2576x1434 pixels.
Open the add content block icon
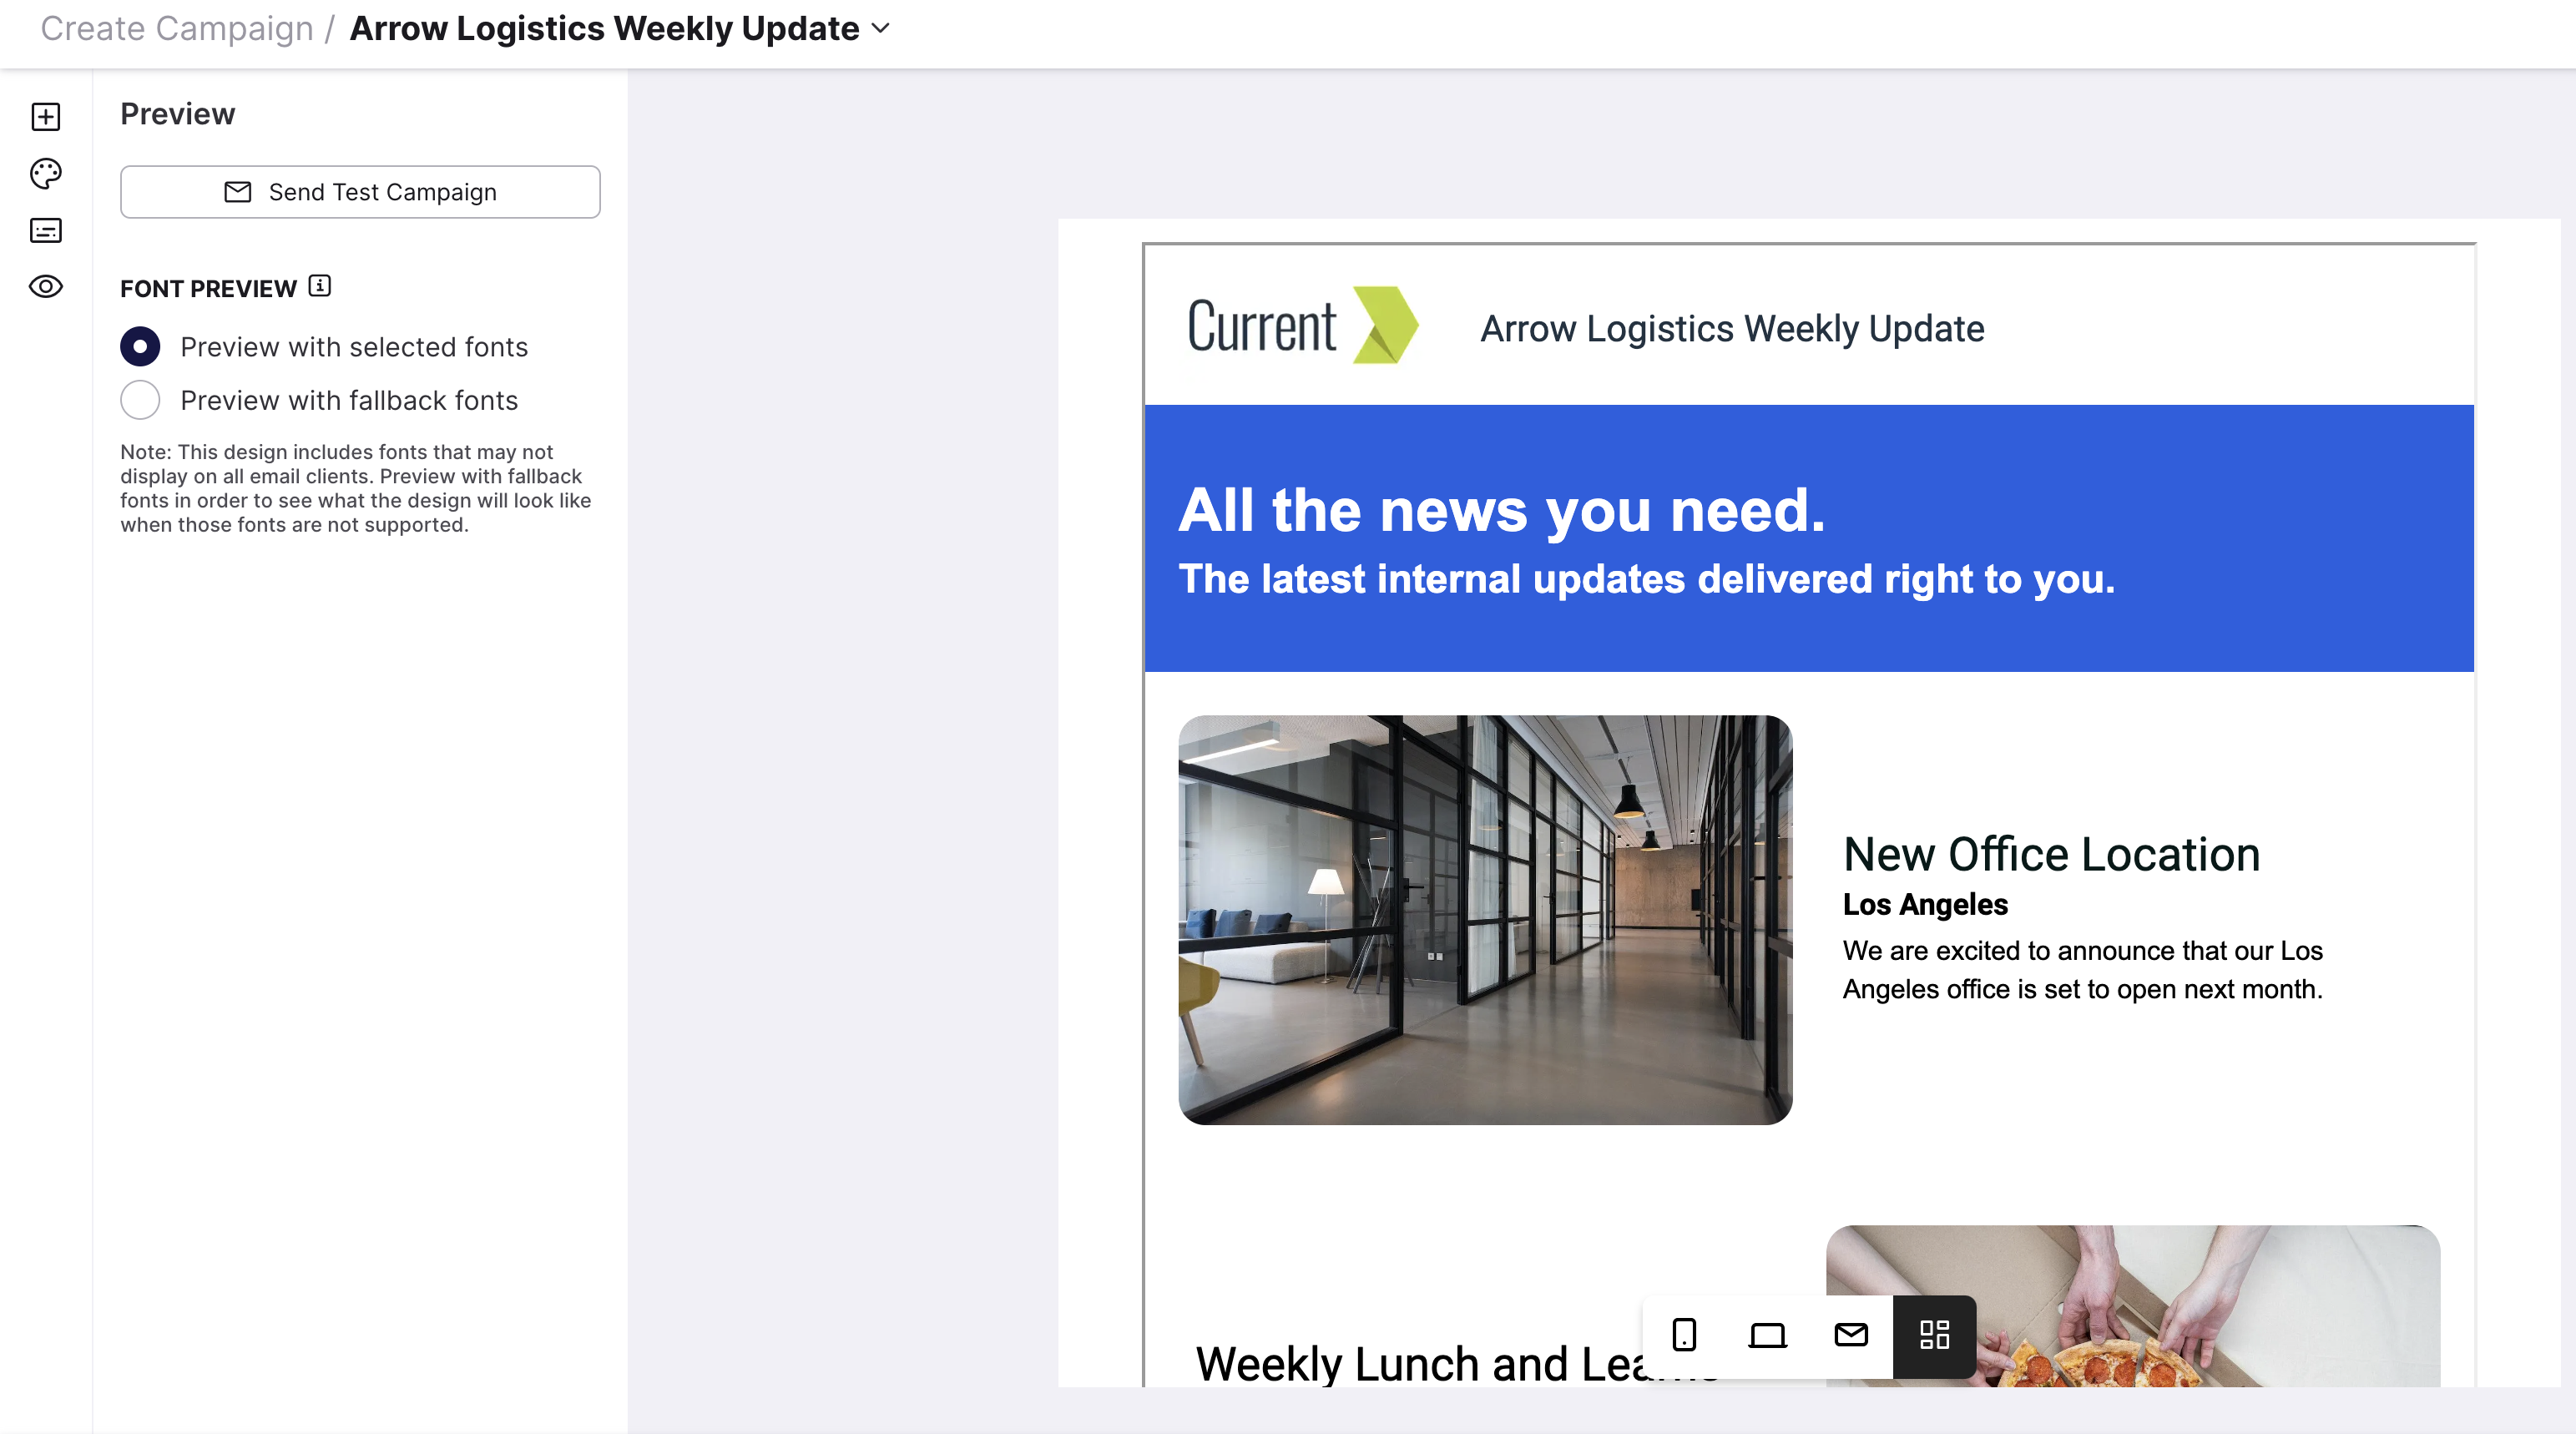click(46, 117)
